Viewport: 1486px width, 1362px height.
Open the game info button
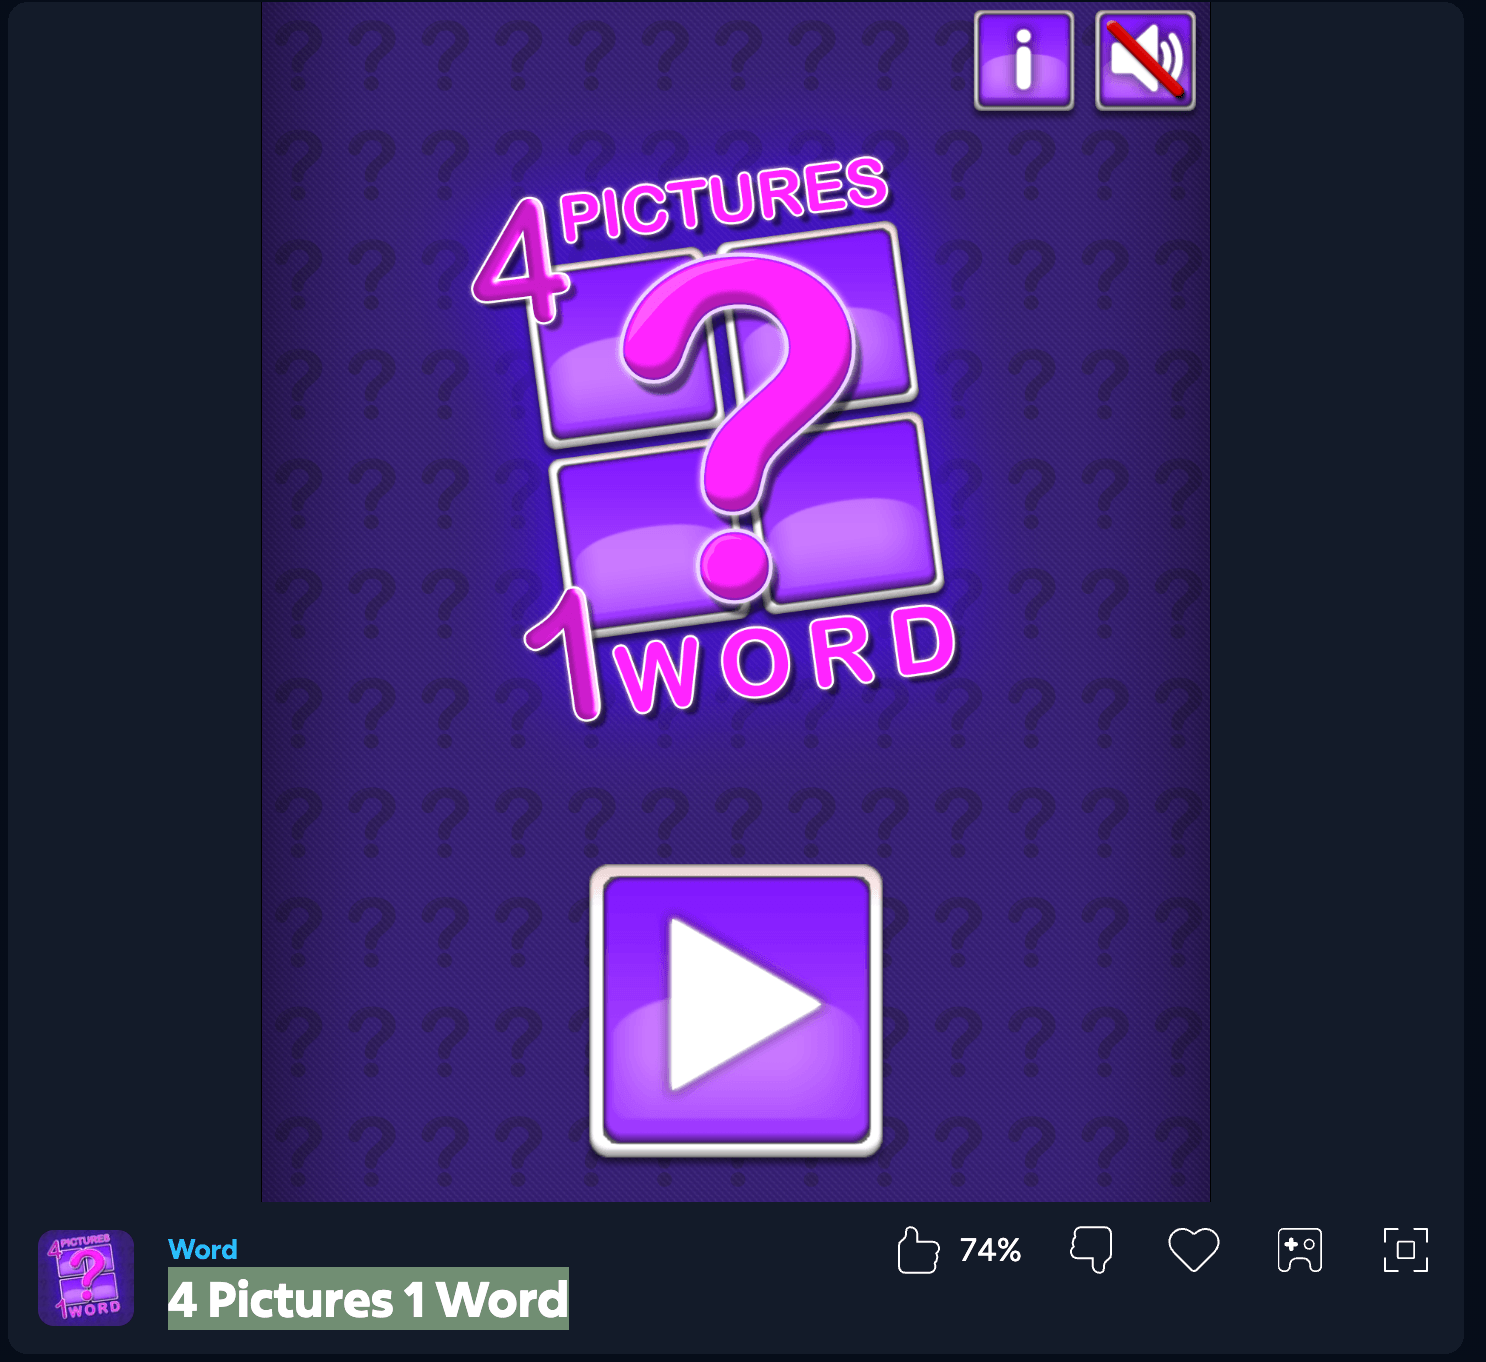point(1024,61)
